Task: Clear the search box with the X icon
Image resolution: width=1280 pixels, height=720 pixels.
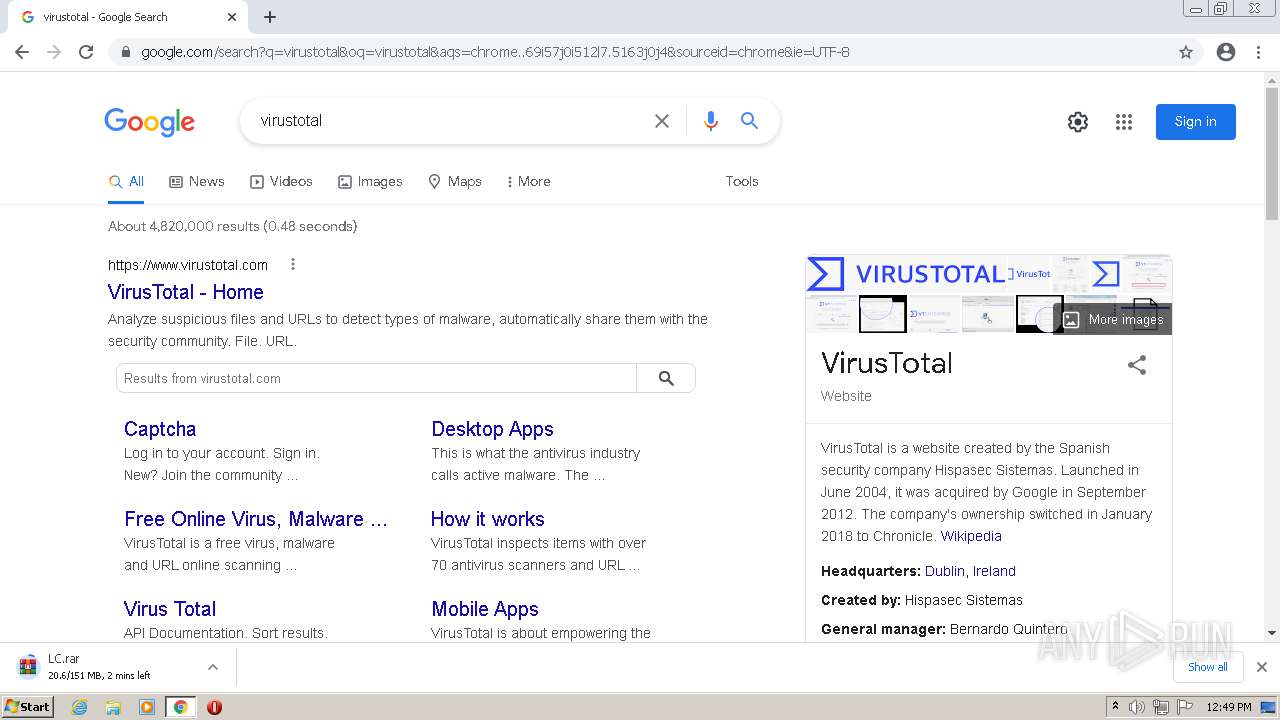Action: click(662, 121)
